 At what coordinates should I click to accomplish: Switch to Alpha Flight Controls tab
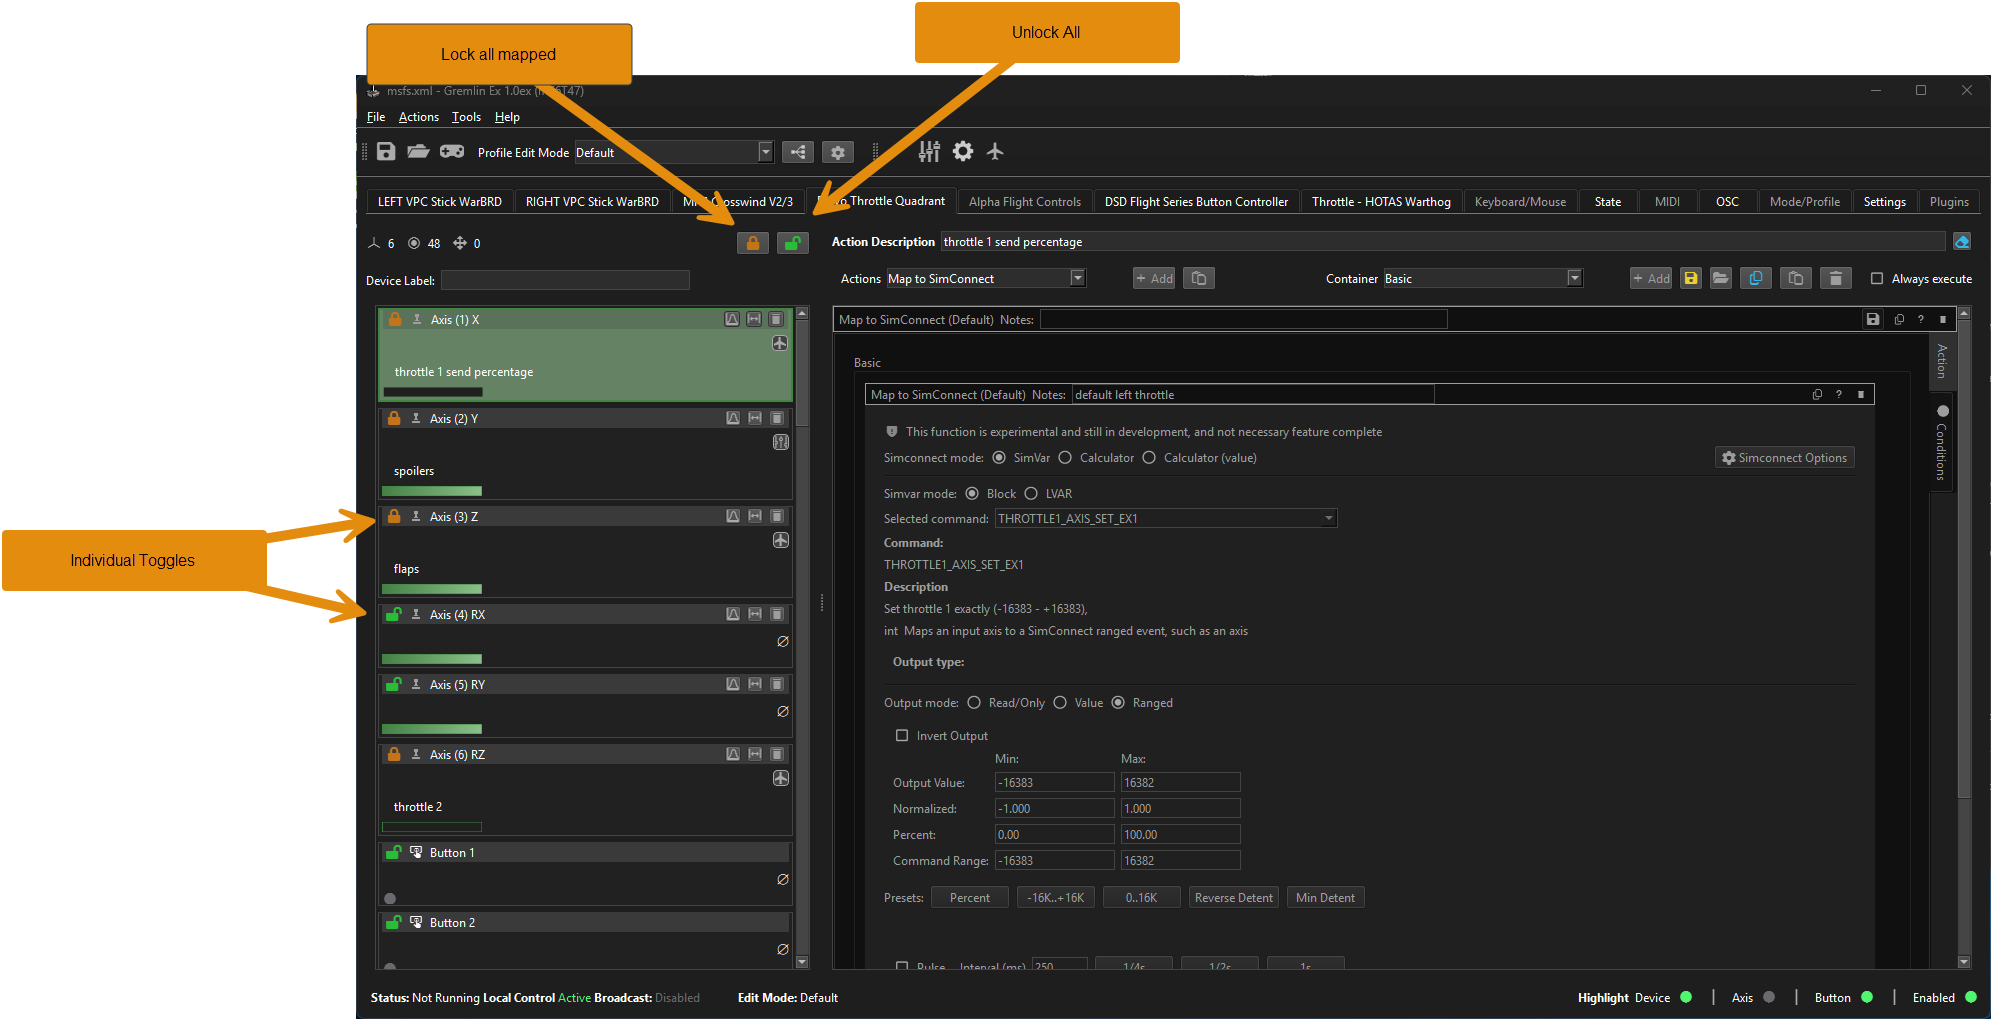tap(1025, 201)
